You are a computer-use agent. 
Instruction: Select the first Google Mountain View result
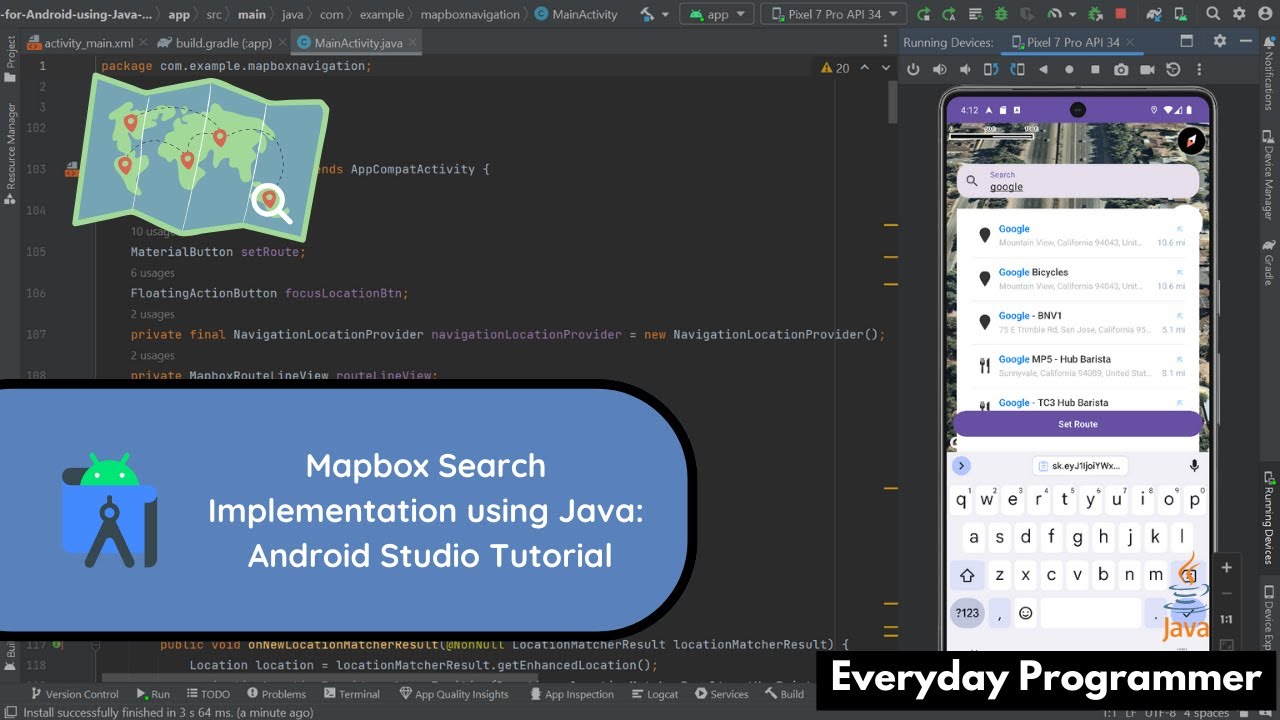[1078, 235]
